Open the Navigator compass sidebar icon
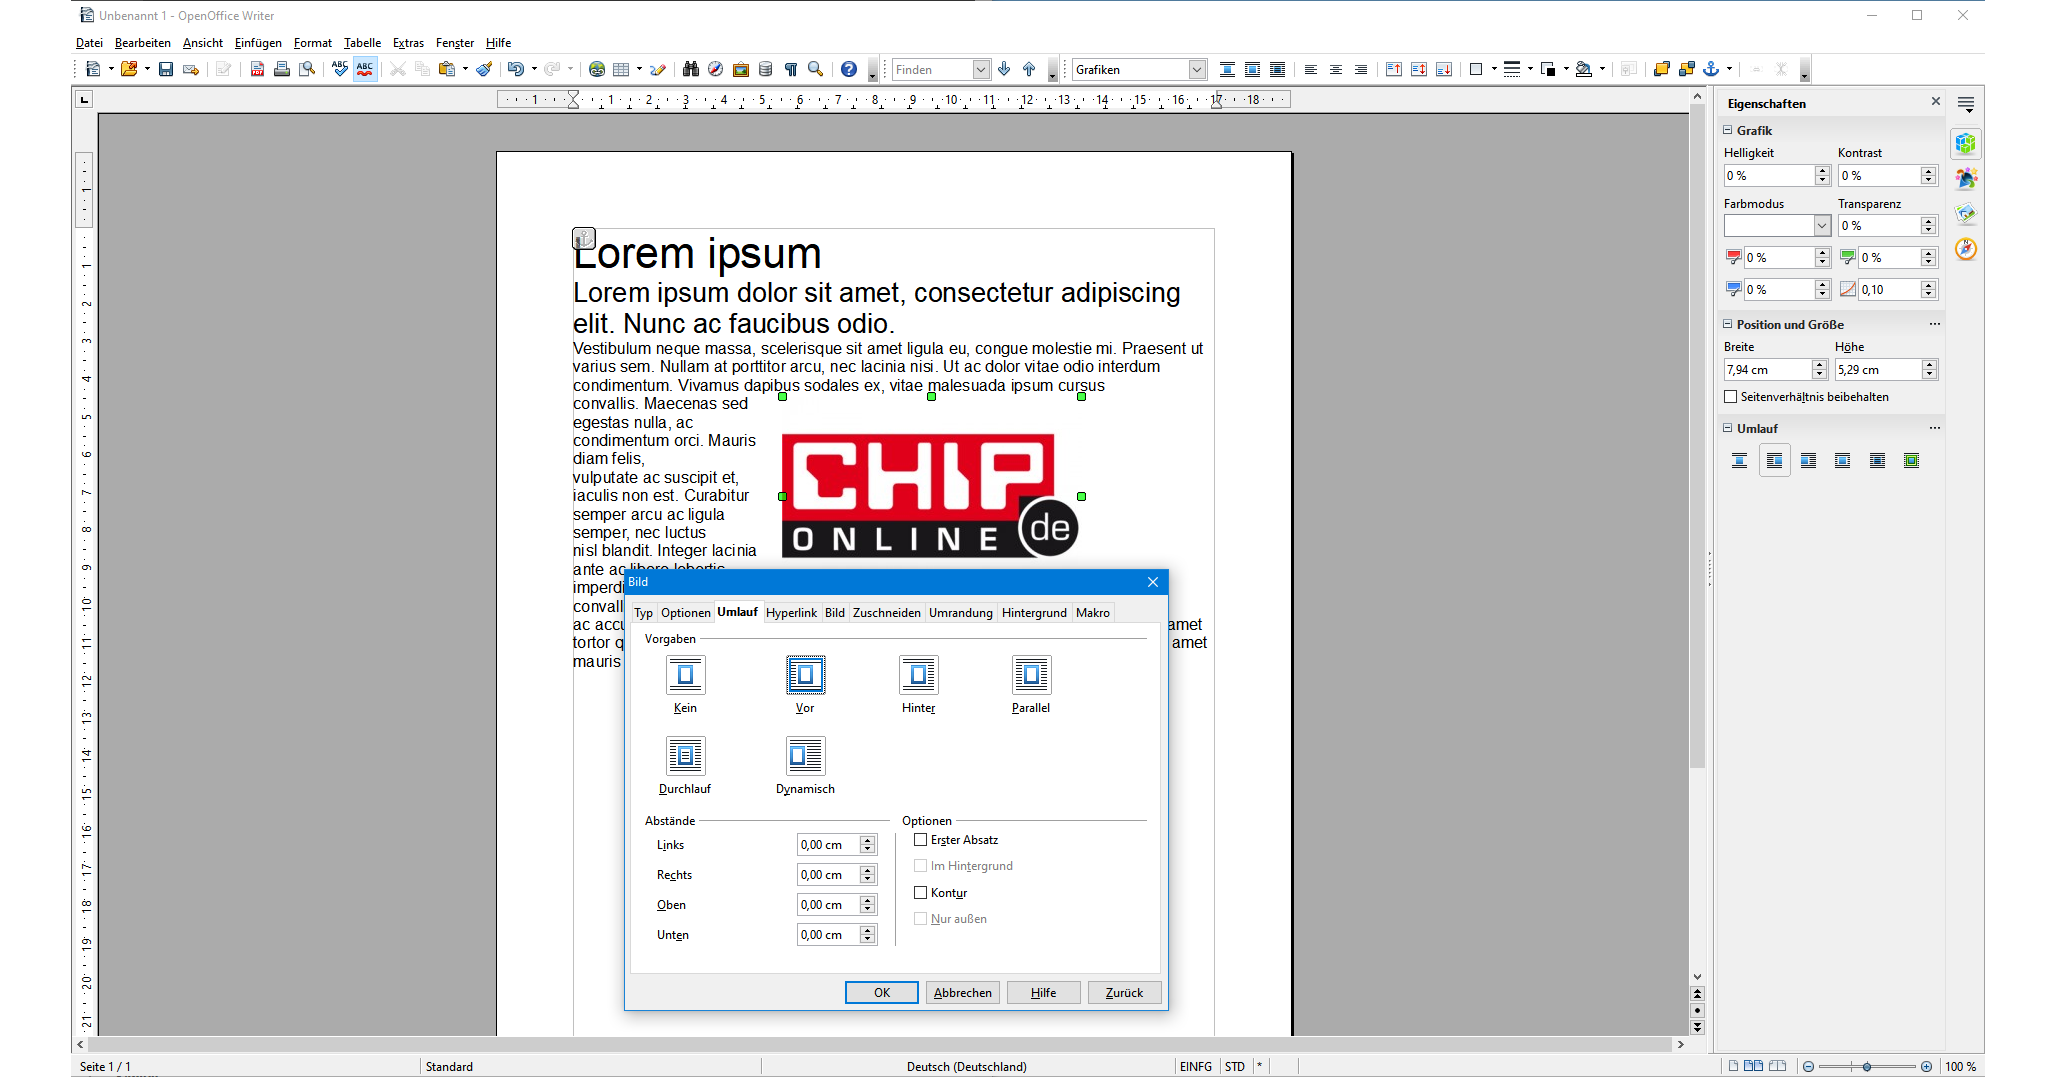 [1965, 249]
